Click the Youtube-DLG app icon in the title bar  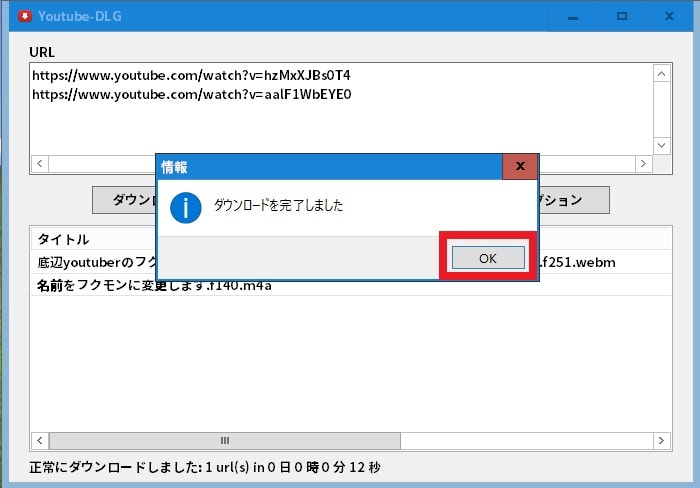coord(25,16)
